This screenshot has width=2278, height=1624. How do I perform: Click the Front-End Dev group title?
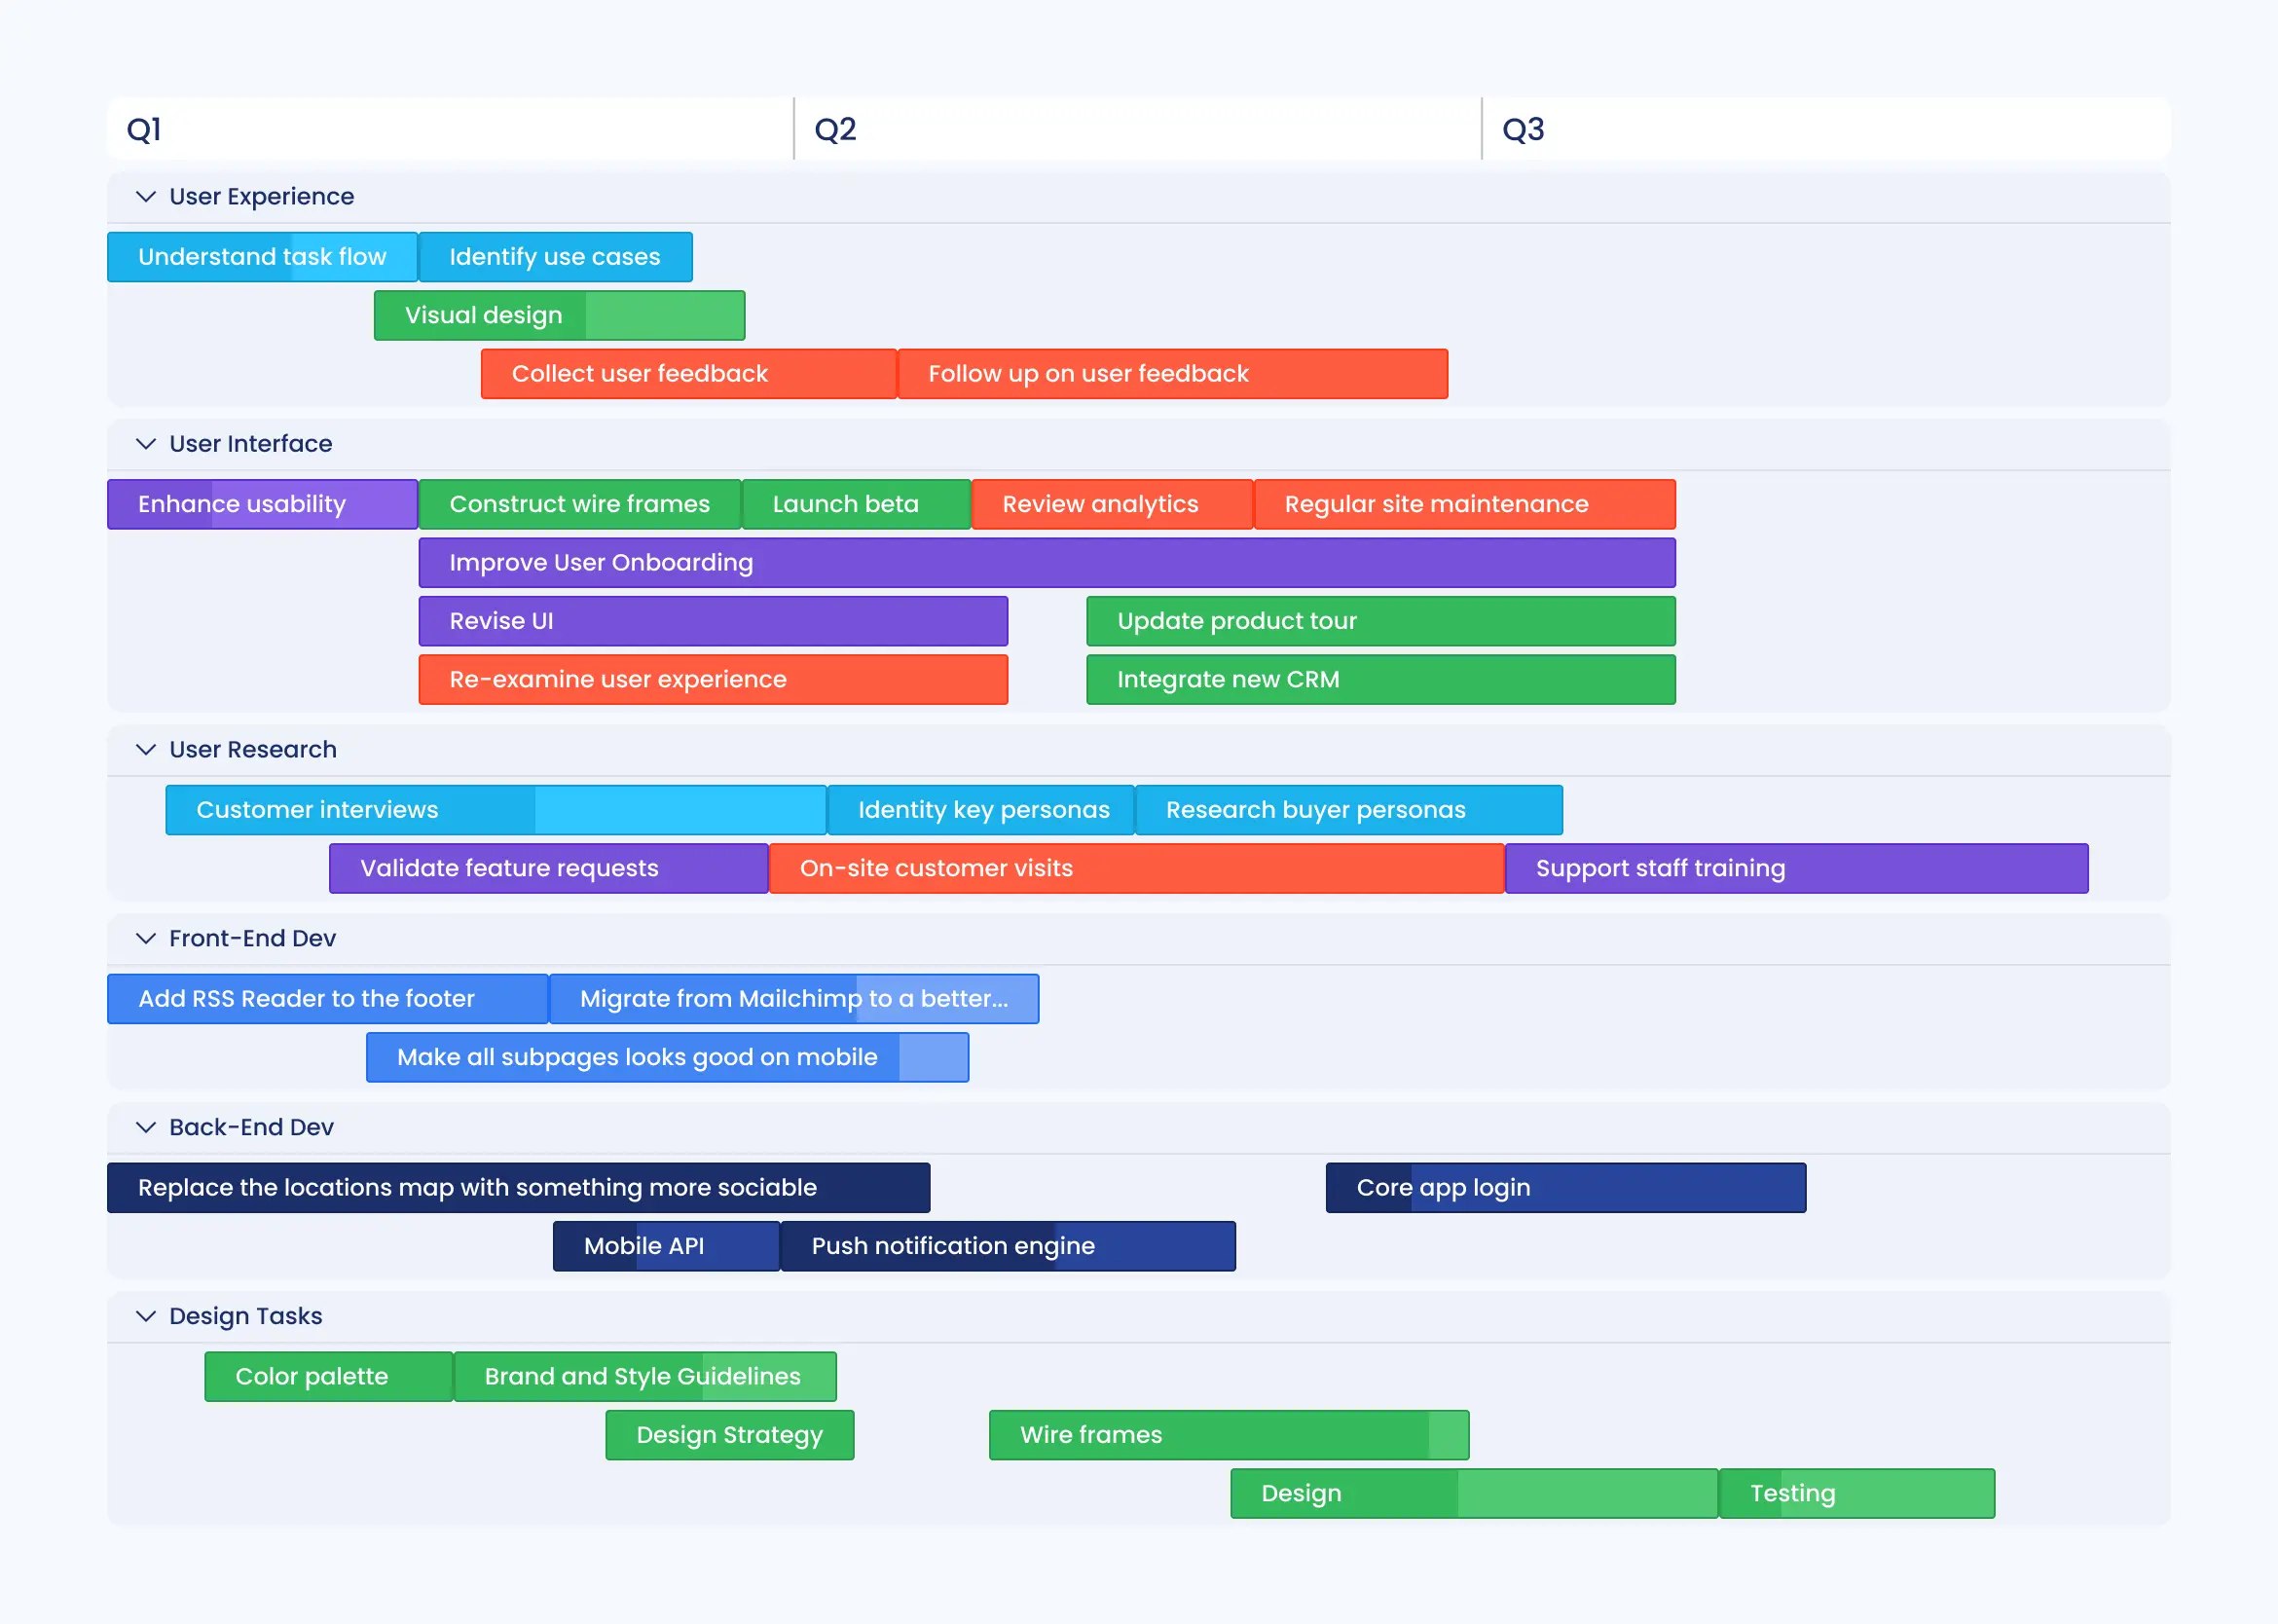point(253,938)
